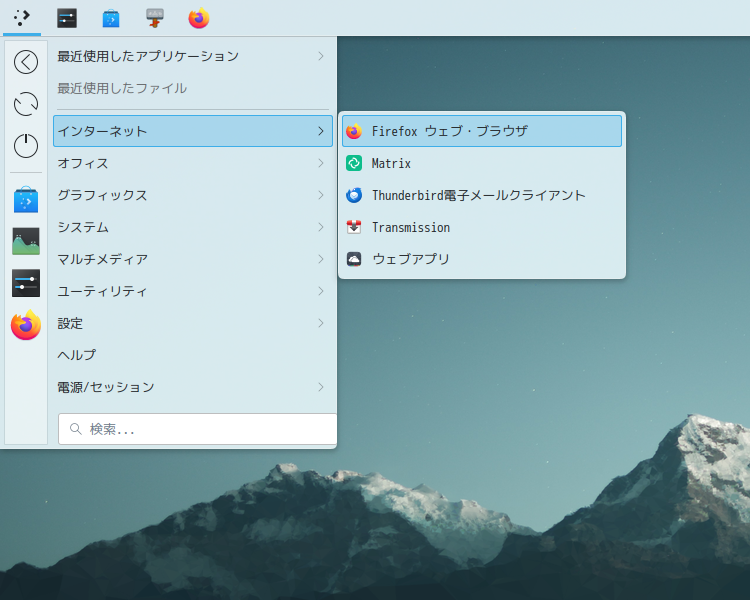Viewport: 750px width, 600px height.
Task: Click the logout back-arrow icon in the sidebar
Action: [x=26, y=62]
